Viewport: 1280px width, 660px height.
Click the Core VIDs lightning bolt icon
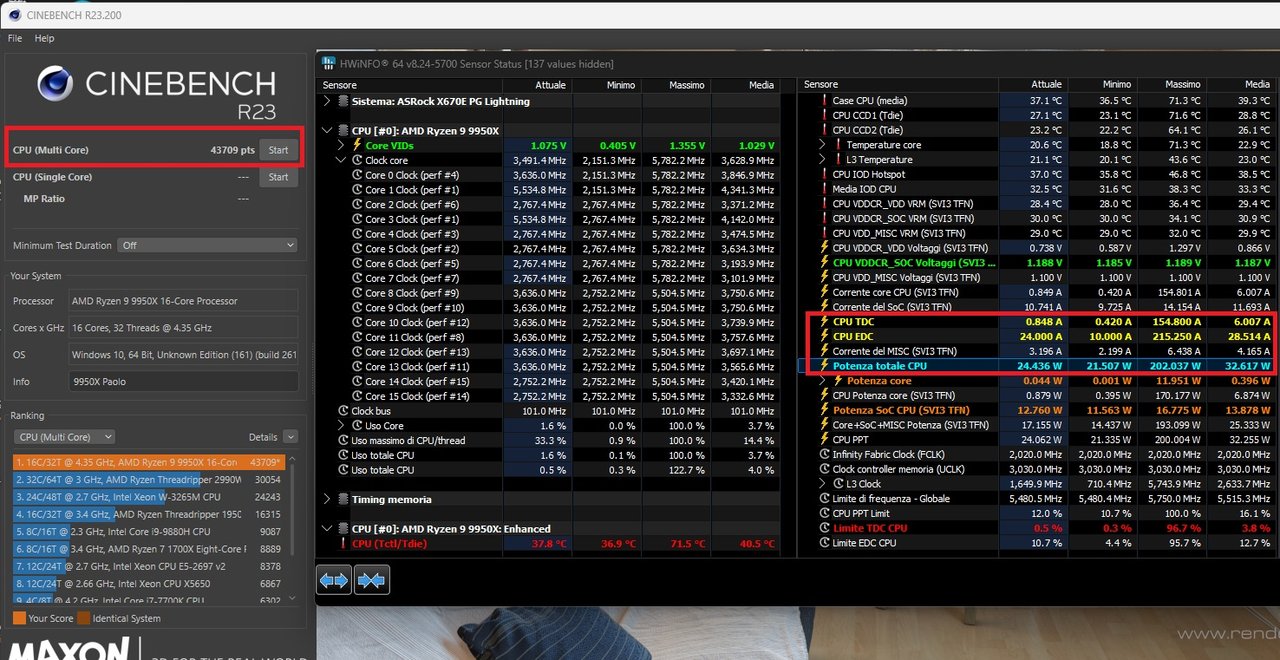pyautogui.click(x=357, y=145)
